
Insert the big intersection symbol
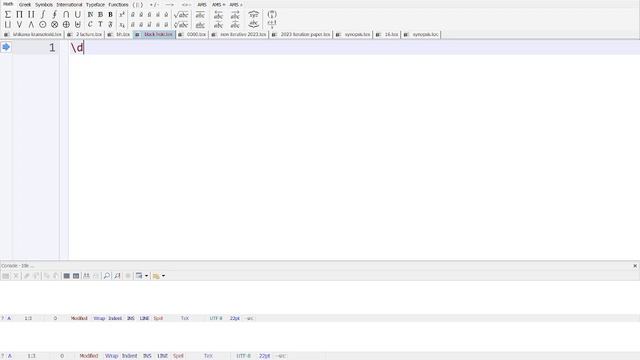tap(66, 15)
